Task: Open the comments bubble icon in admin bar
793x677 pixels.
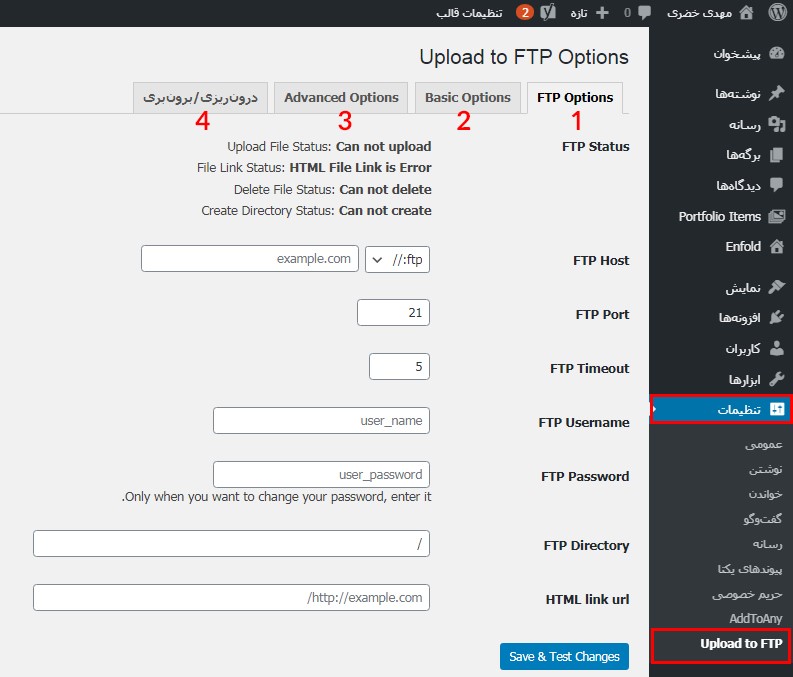Action: [644, 13]
